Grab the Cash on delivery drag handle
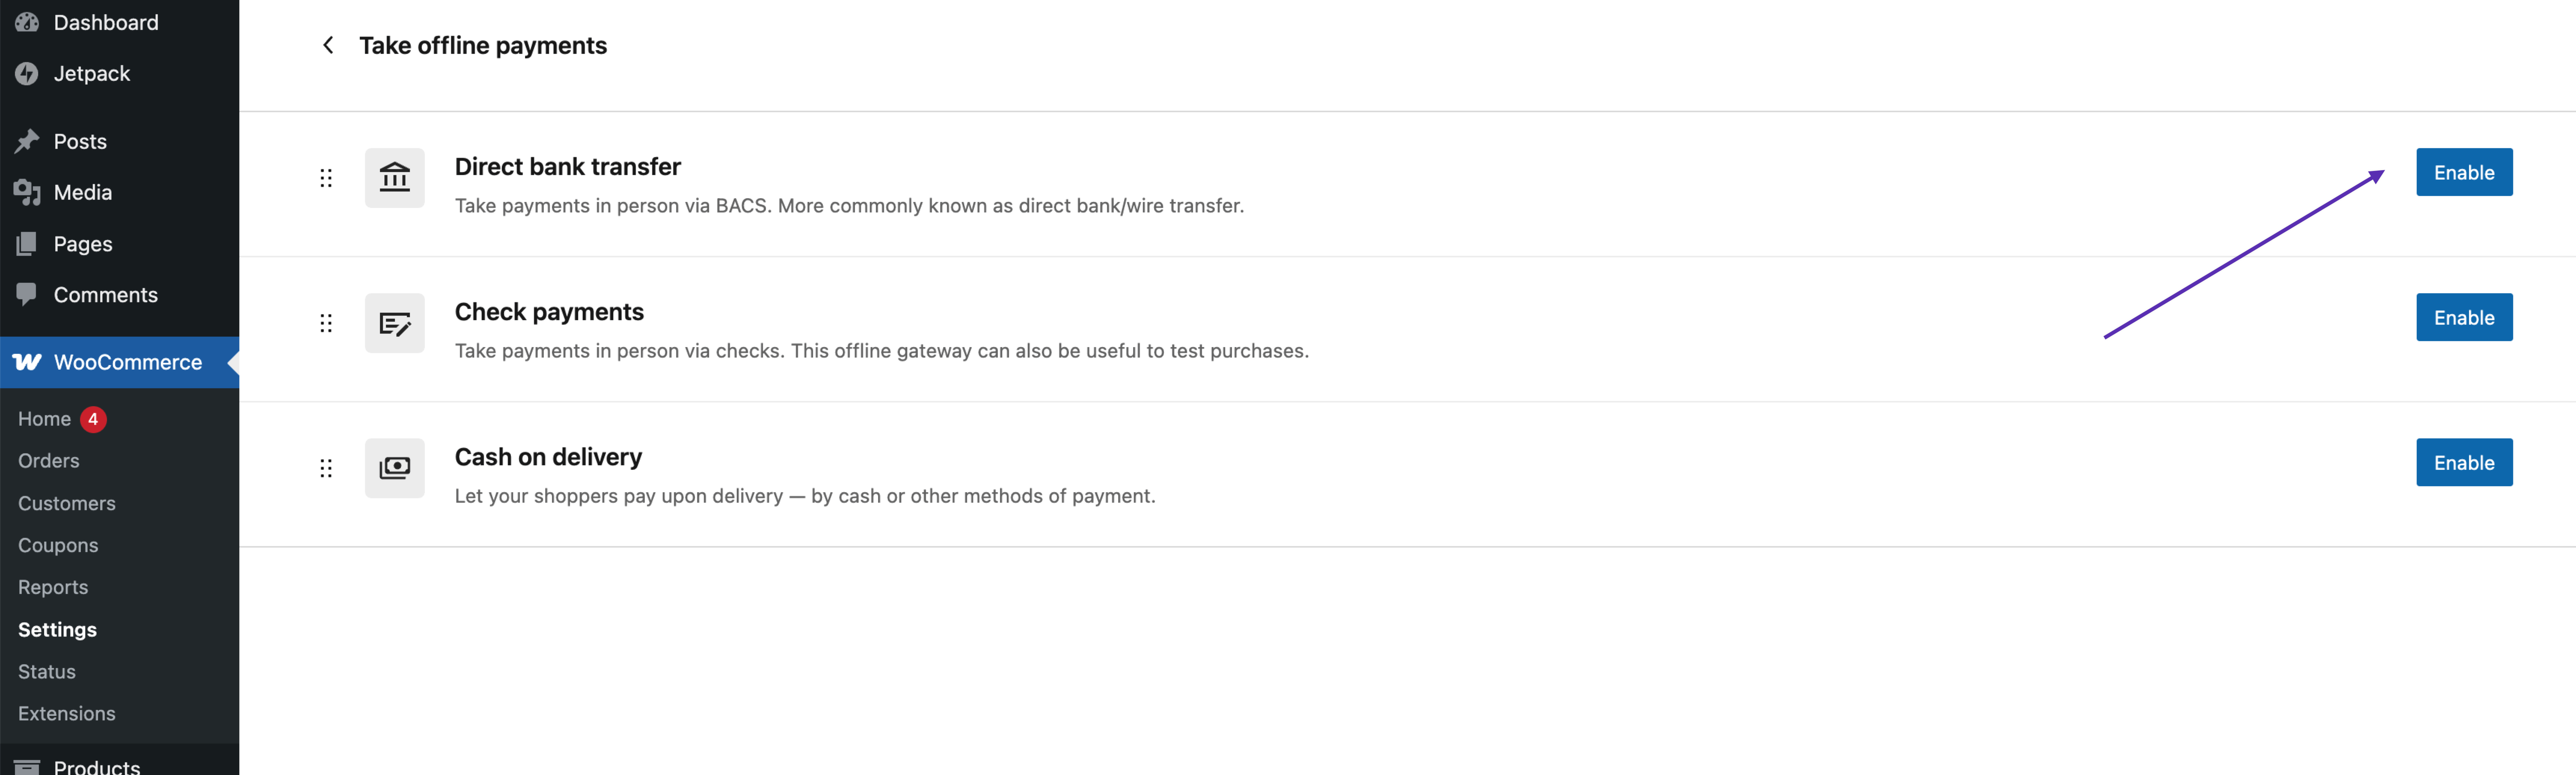The image size is (2576, 775). pos(326,468)
